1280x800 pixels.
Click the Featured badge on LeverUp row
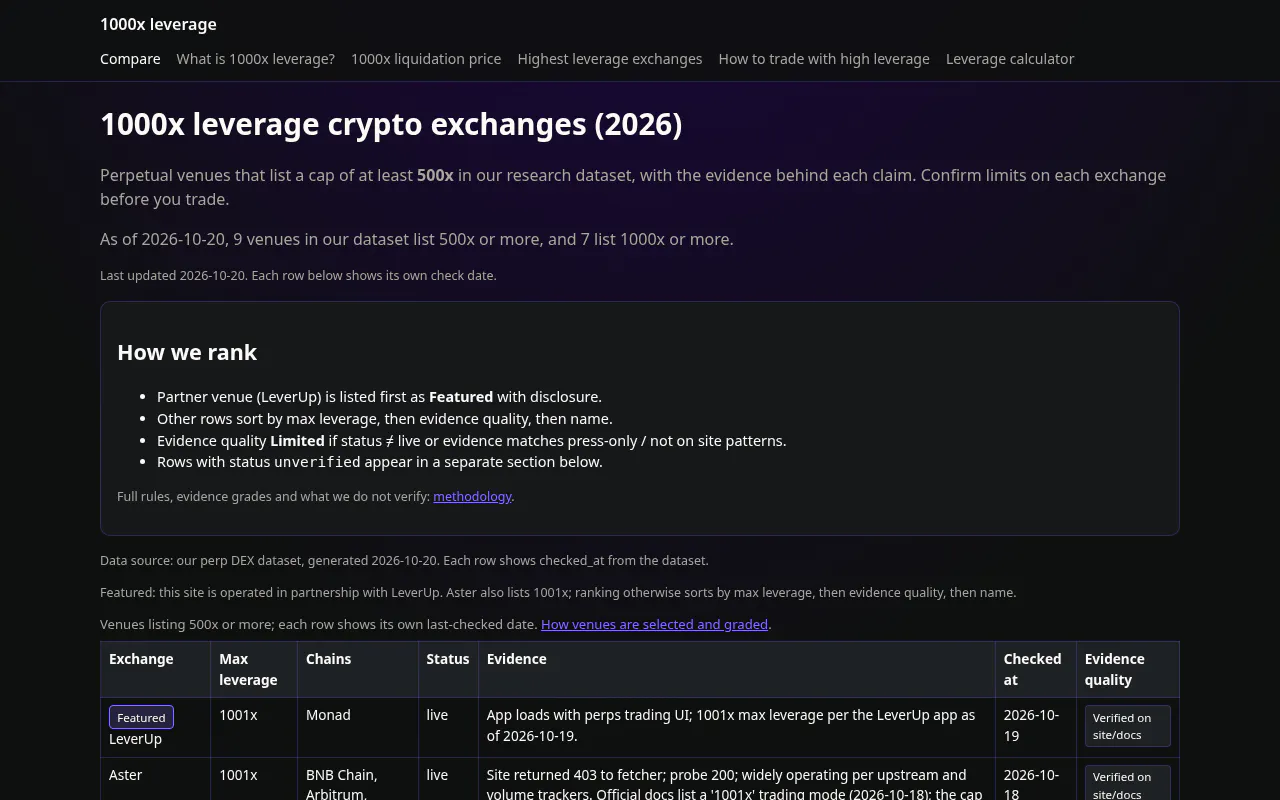[x=141, y=717]
